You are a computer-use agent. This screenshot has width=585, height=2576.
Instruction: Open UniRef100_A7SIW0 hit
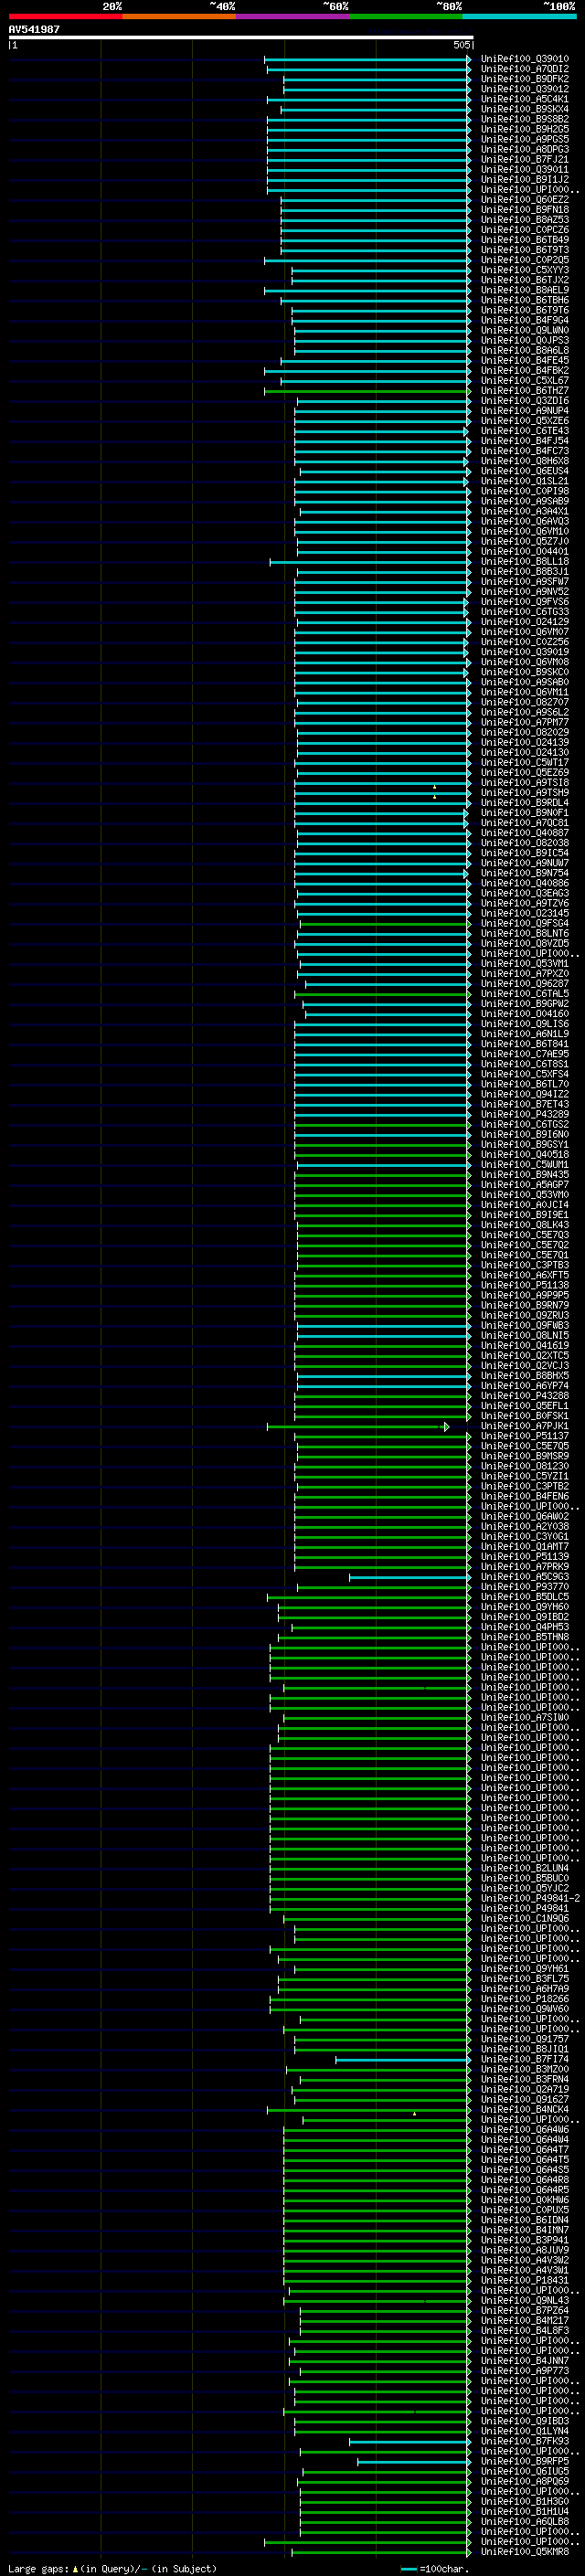[x=525, y=1717]
